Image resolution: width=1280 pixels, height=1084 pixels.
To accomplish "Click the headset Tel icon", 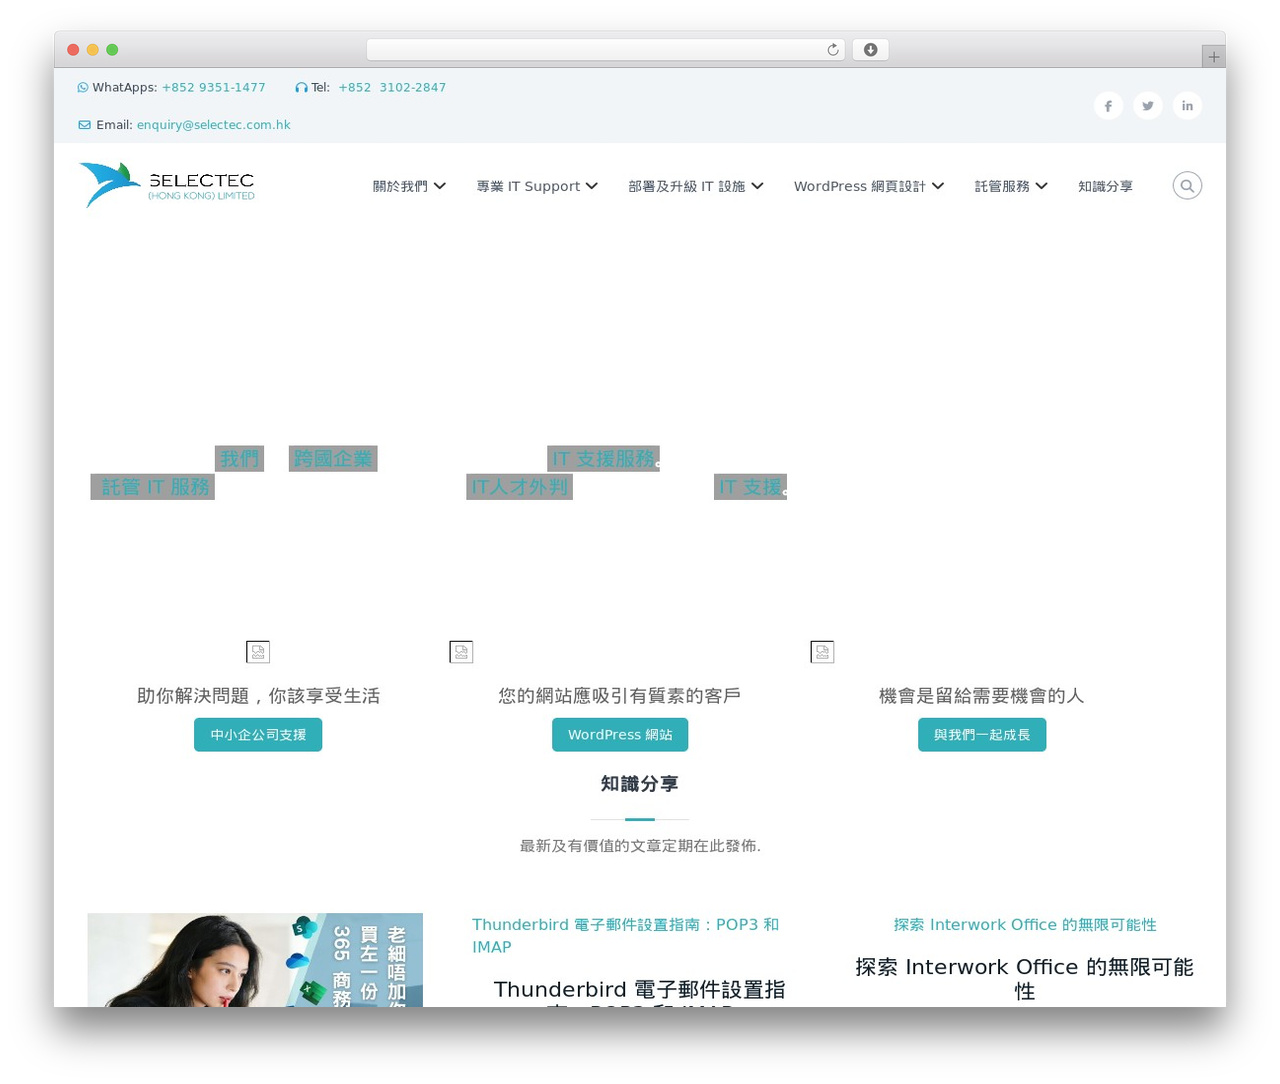I will (301, 88).
